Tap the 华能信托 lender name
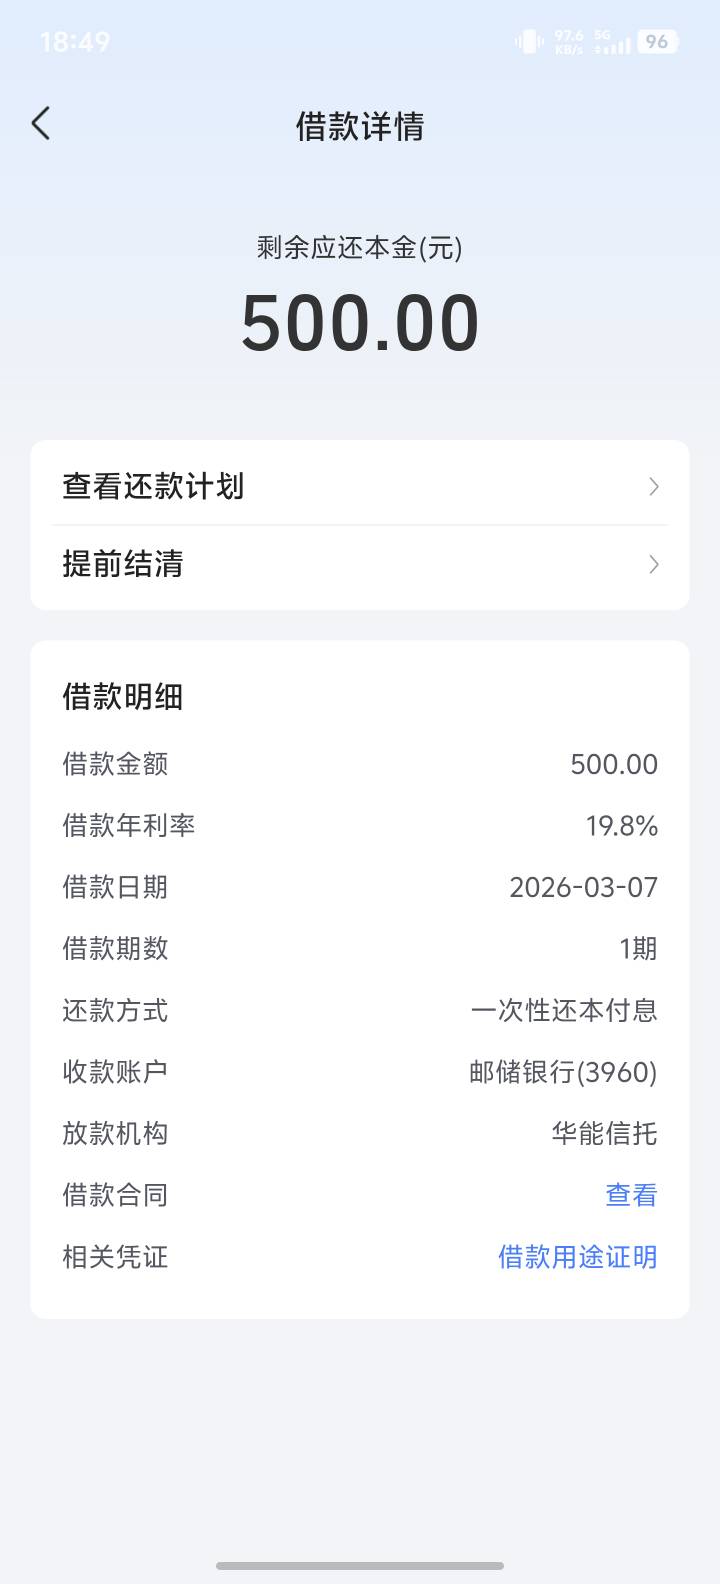 (604, 1134)
